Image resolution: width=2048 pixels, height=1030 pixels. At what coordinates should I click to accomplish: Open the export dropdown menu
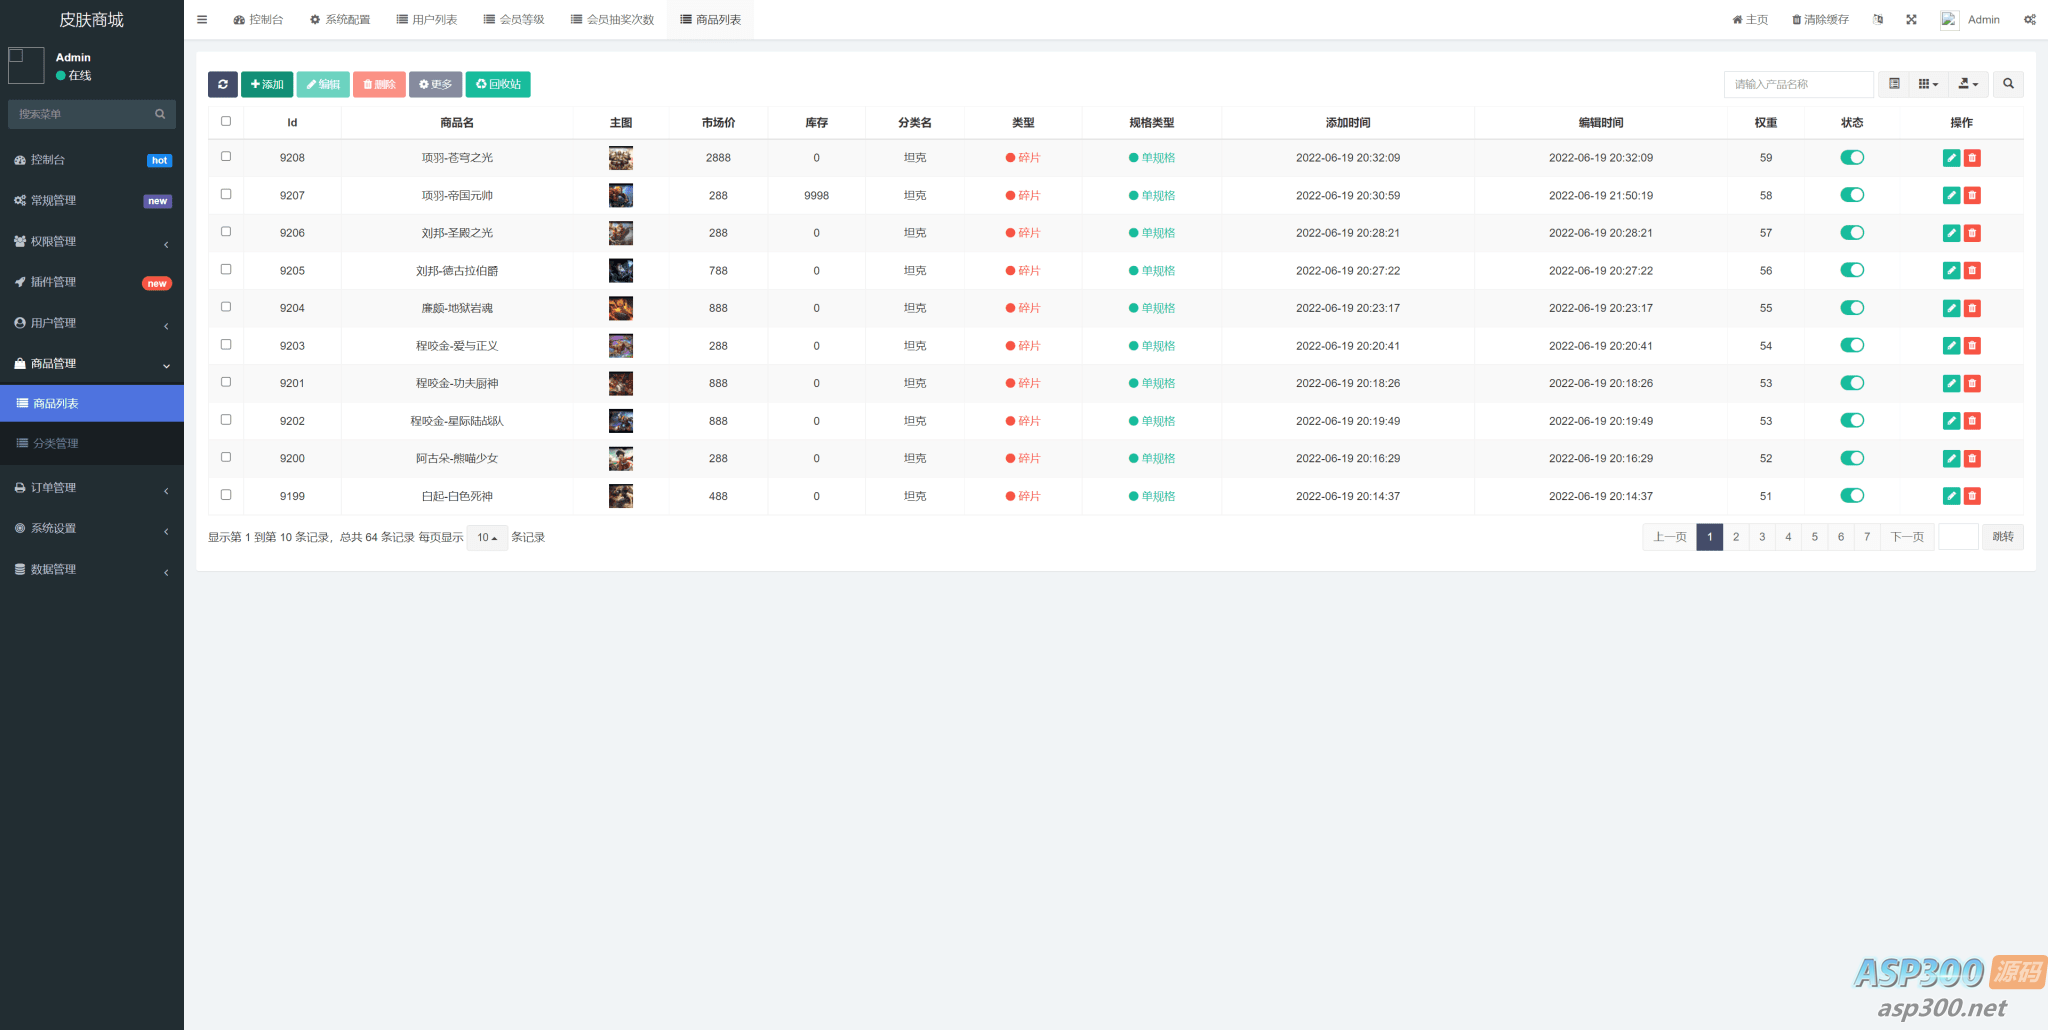pos(1968,85)
